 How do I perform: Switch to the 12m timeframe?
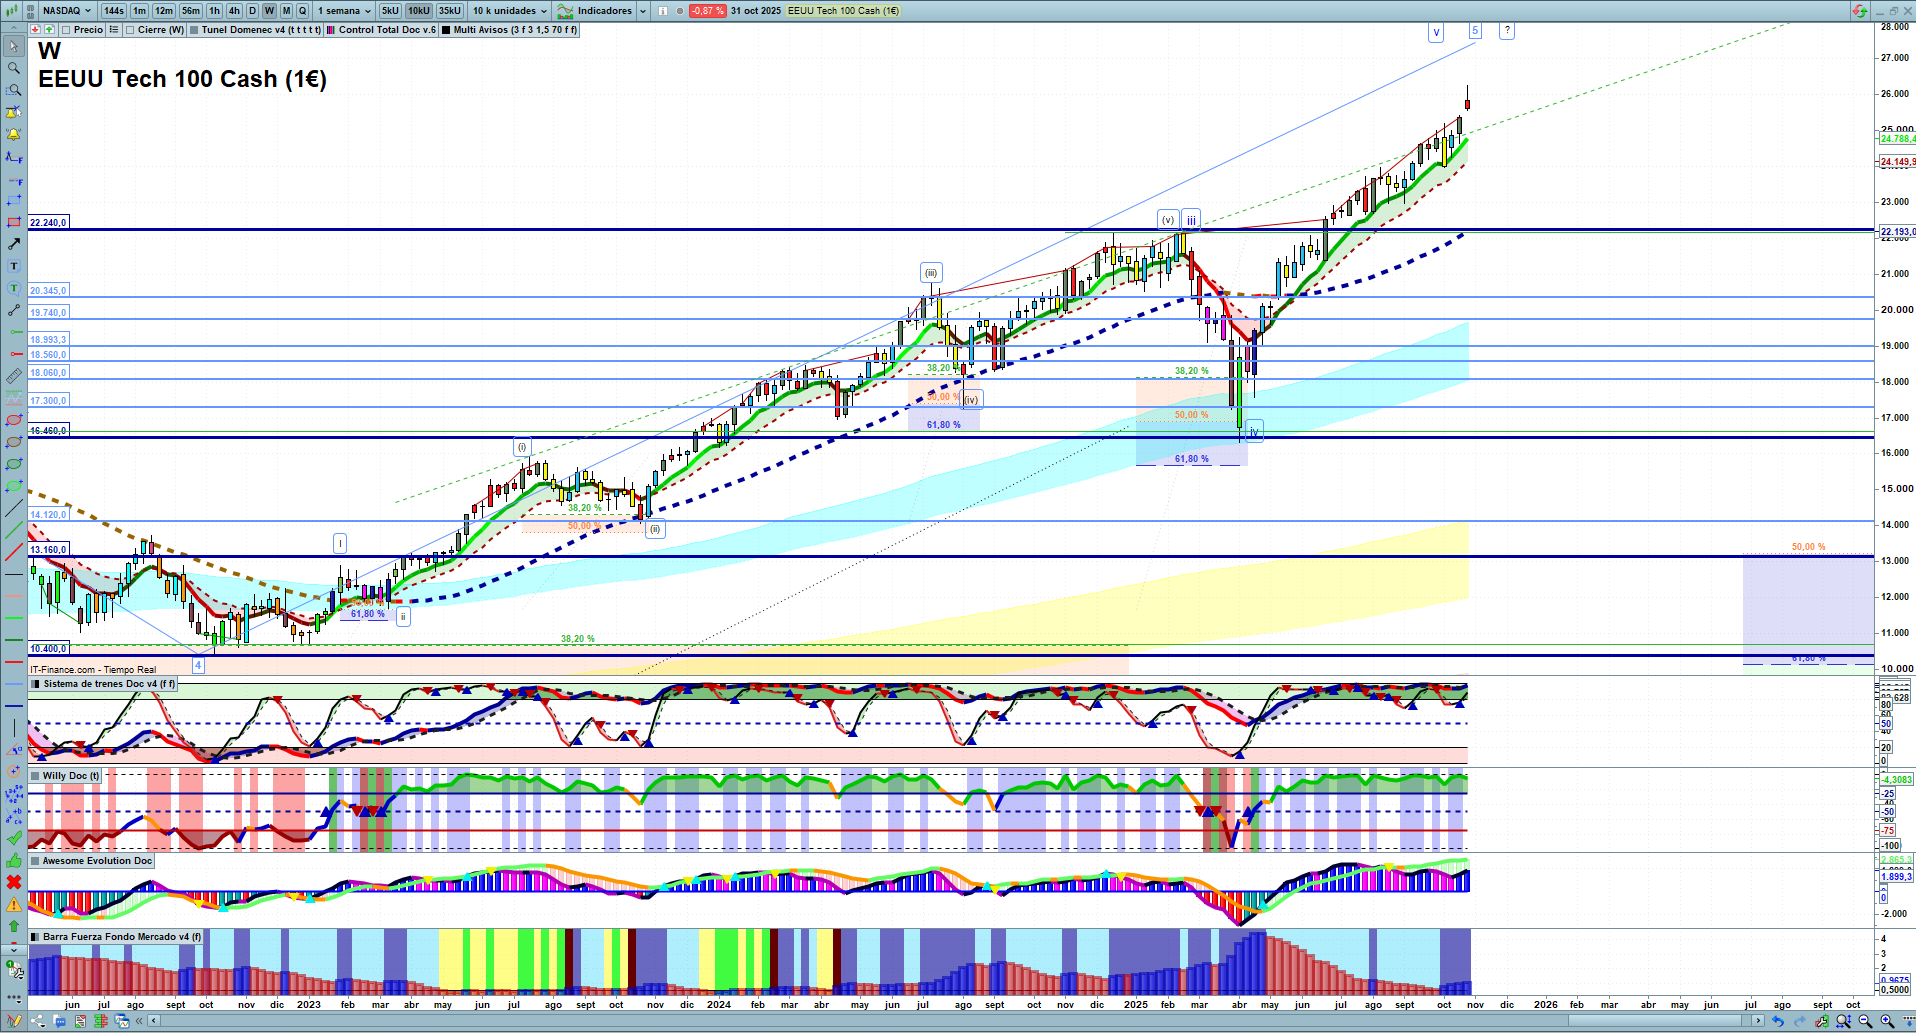[164, 11]
